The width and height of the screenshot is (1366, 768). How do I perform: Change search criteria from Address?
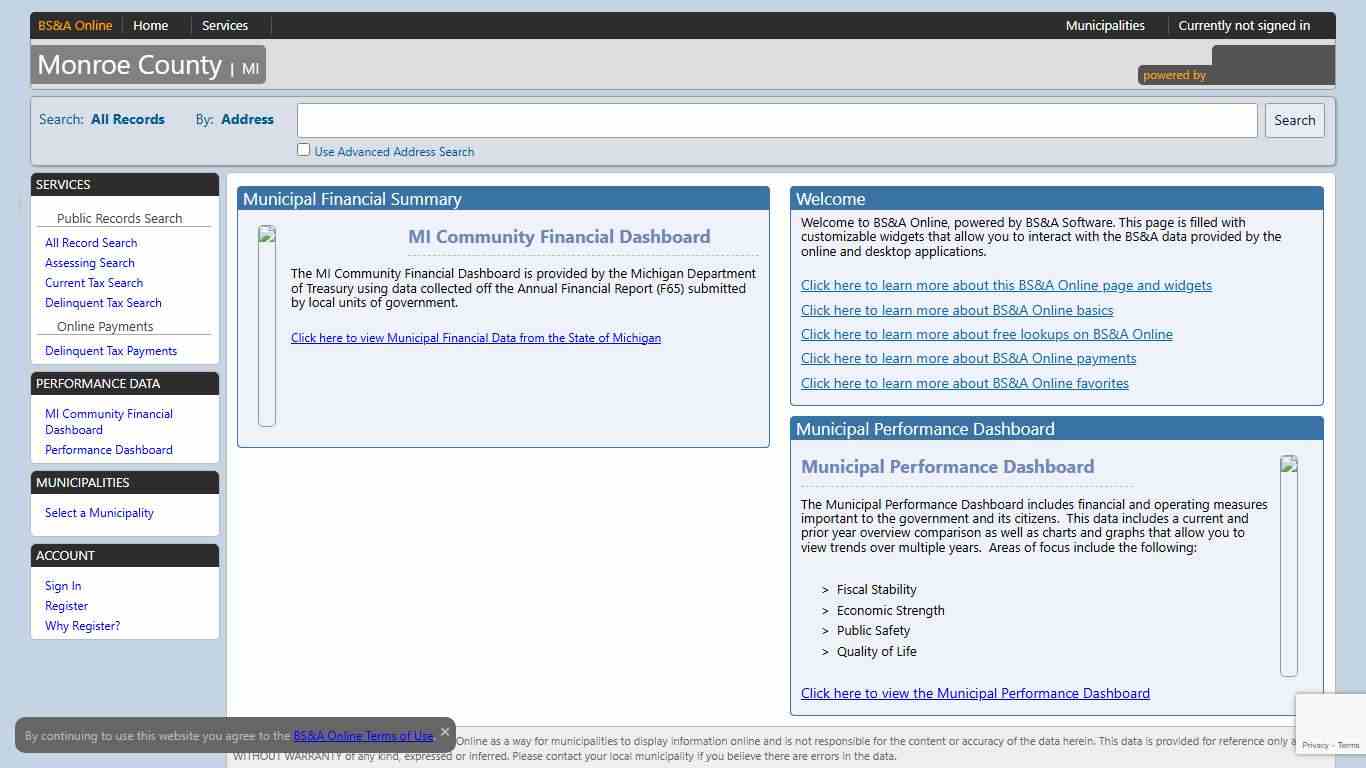[247, 119]
